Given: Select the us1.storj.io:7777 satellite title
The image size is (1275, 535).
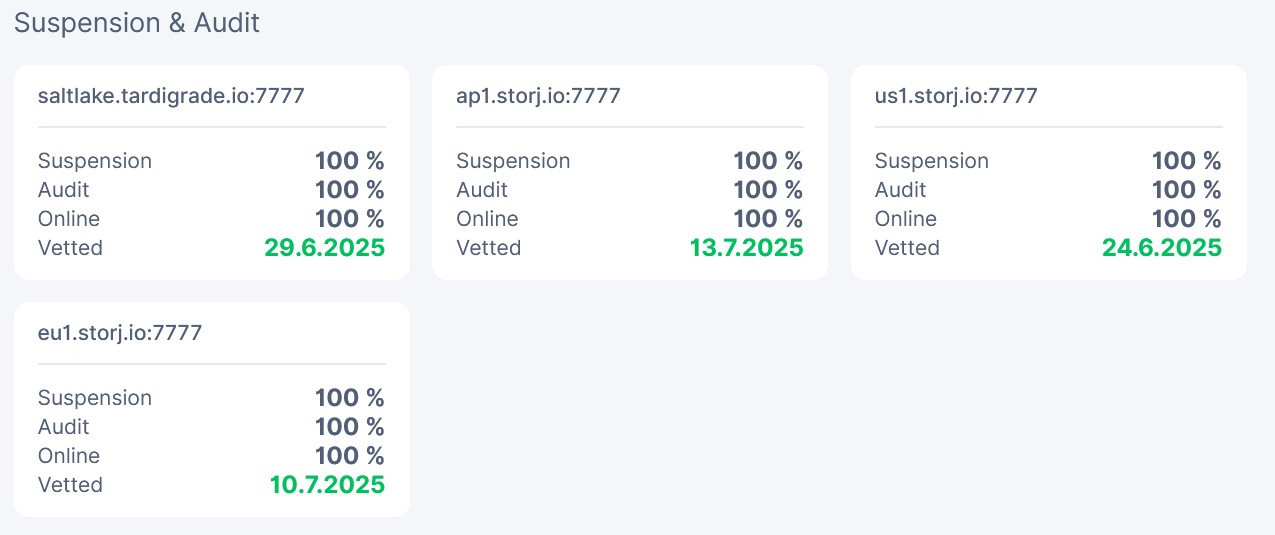Looking at the screenshot, I should click(x=956, y=97).
